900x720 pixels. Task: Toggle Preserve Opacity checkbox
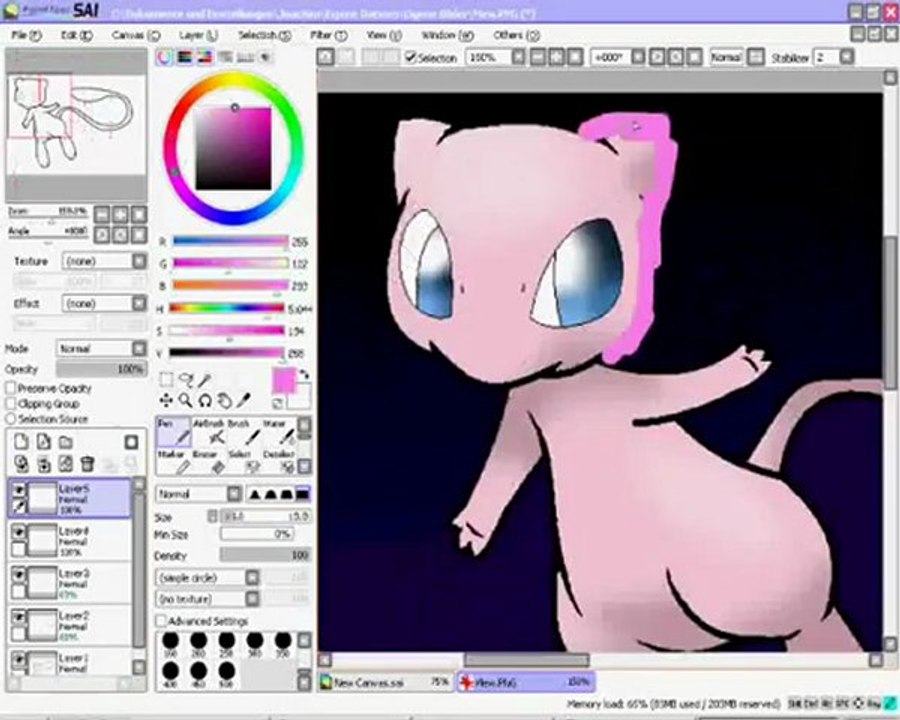(x=10, y=389)
